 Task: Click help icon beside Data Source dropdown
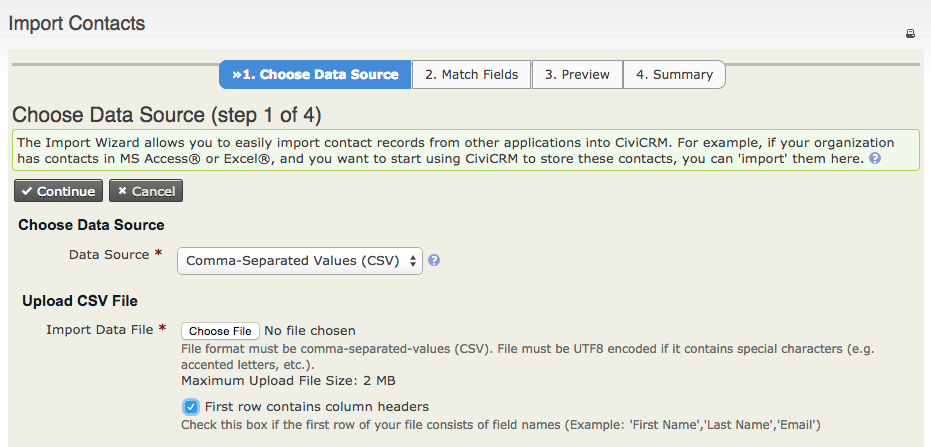[x=434, y=260]
